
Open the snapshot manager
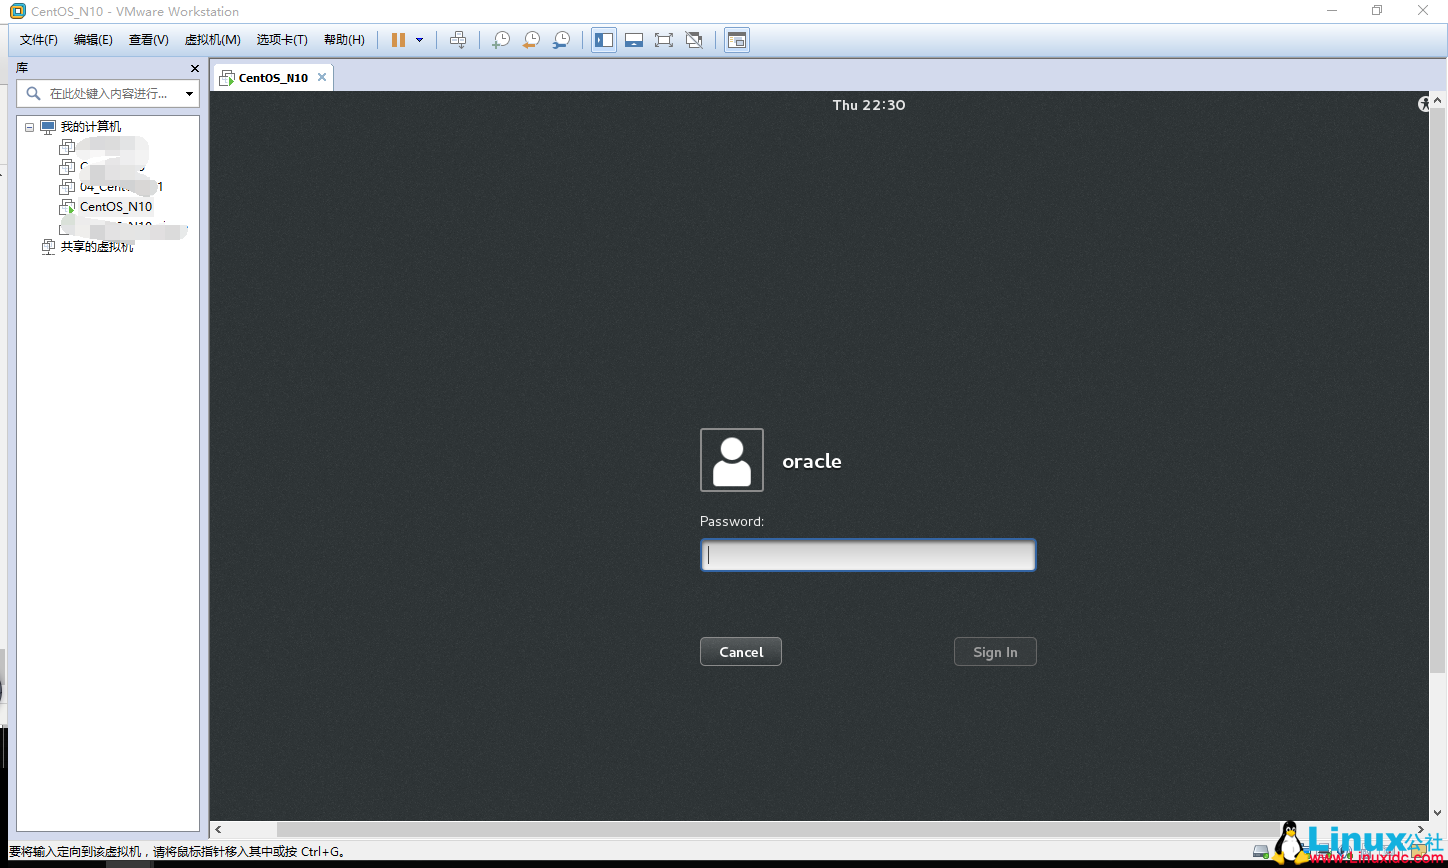click(561, 40)
